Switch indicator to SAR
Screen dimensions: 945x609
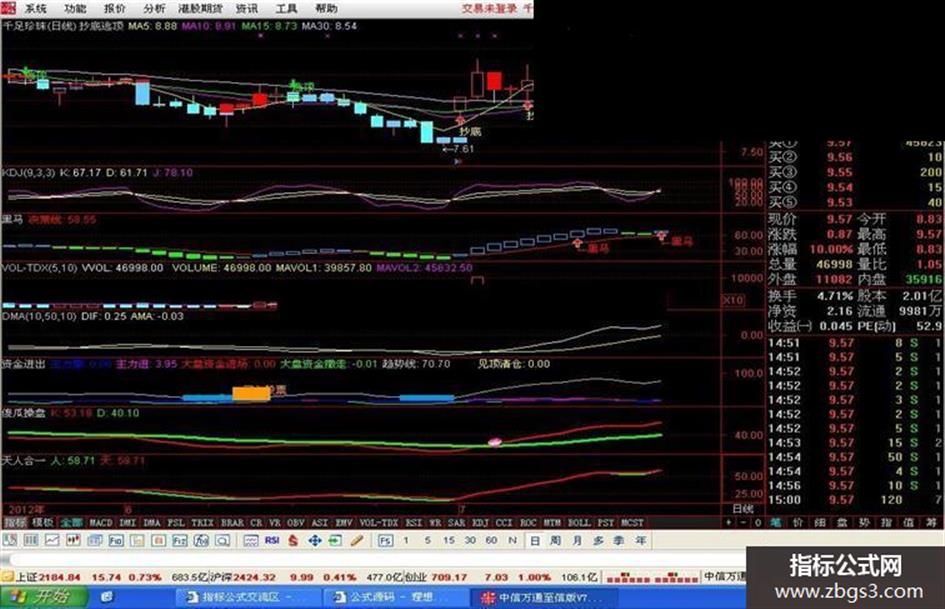click(x=456, y=522)
